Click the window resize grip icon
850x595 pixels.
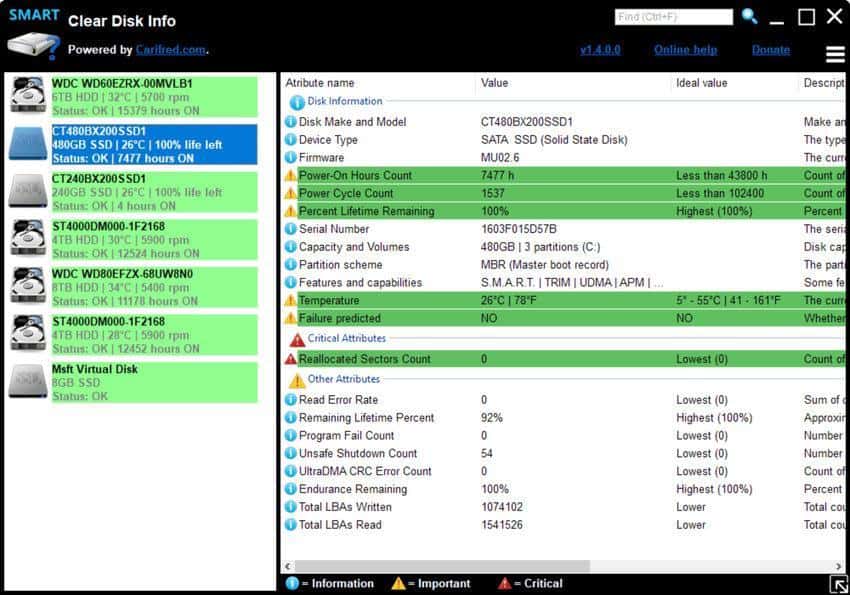click(x=839, y=585)
